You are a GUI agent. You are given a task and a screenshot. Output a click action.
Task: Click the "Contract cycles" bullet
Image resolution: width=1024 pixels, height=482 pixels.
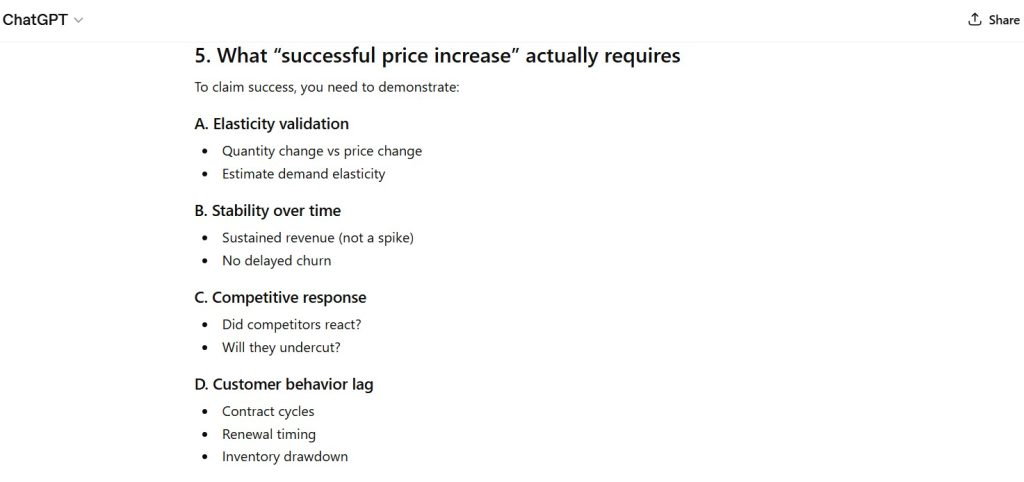(x=268, y=411)
